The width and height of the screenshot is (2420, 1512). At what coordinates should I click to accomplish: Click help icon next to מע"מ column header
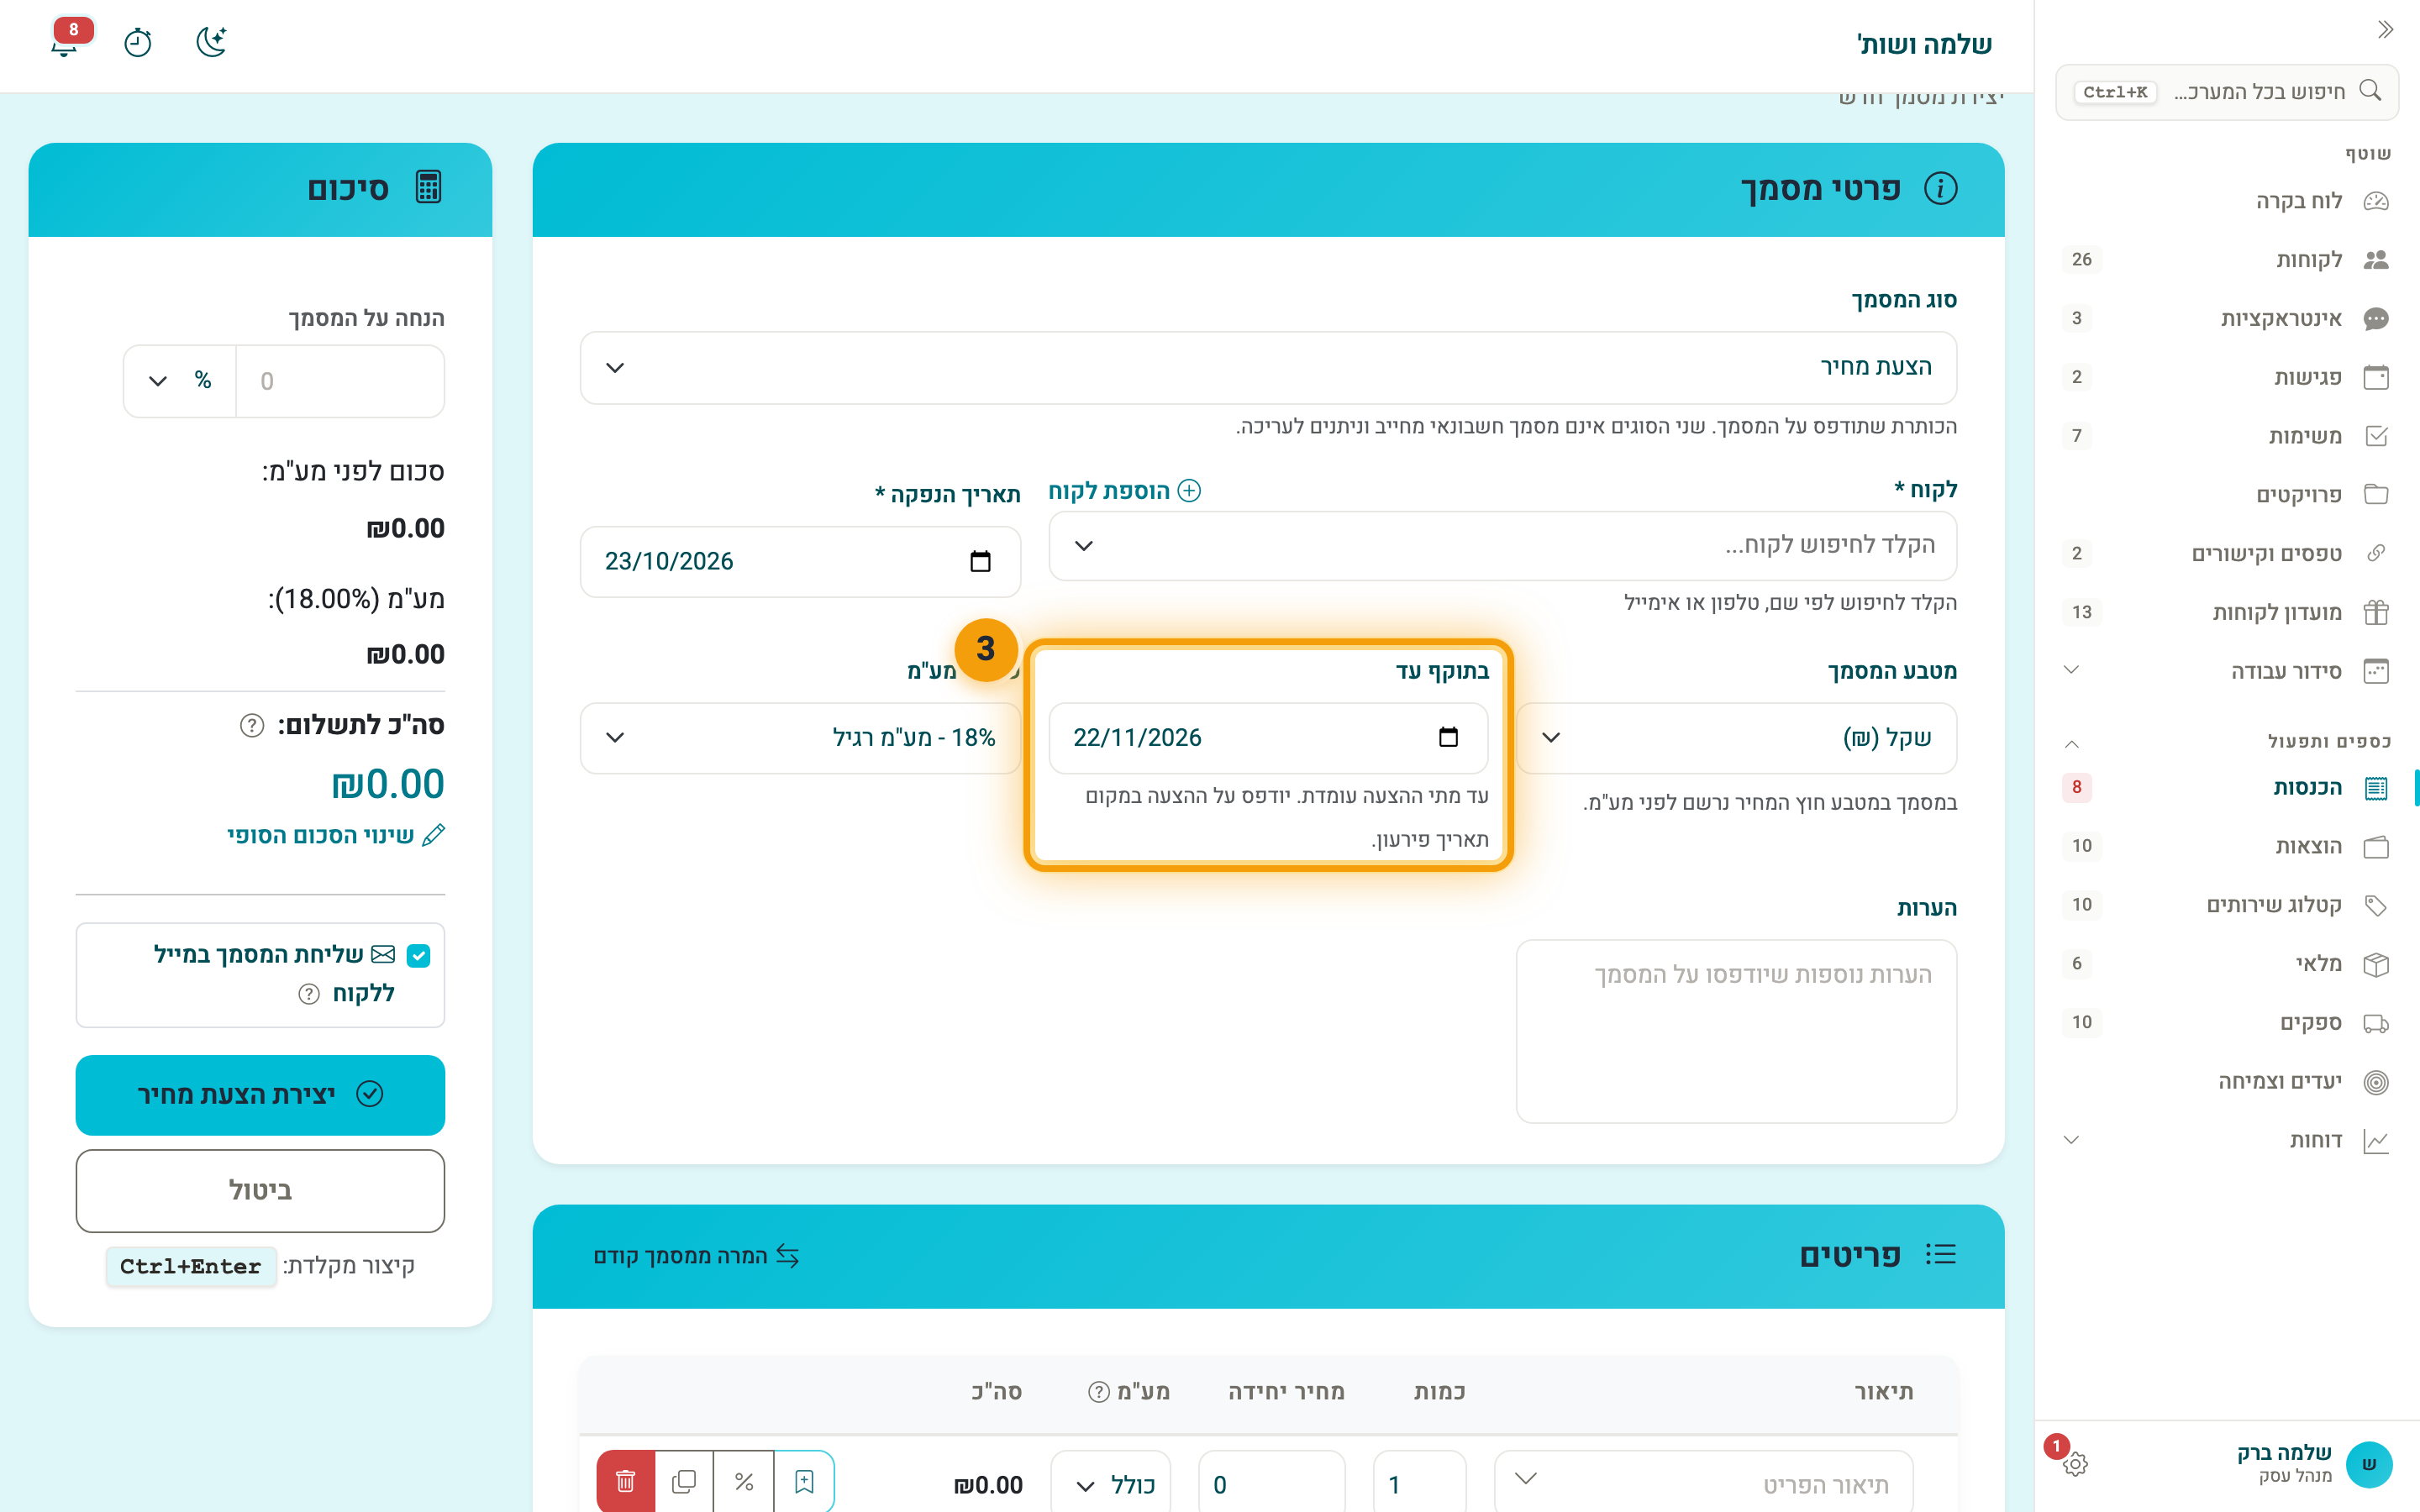[1099, 1392]
